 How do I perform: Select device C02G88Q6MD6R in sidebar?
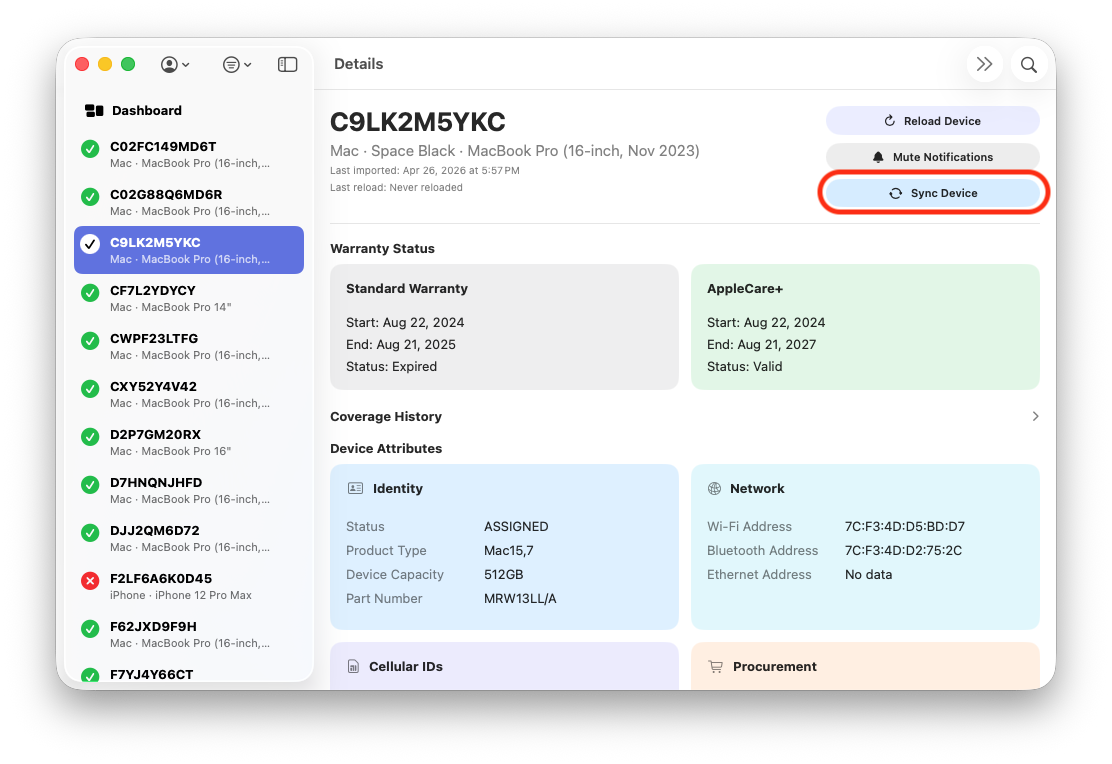pyautogui.click(x=189, y=202)
